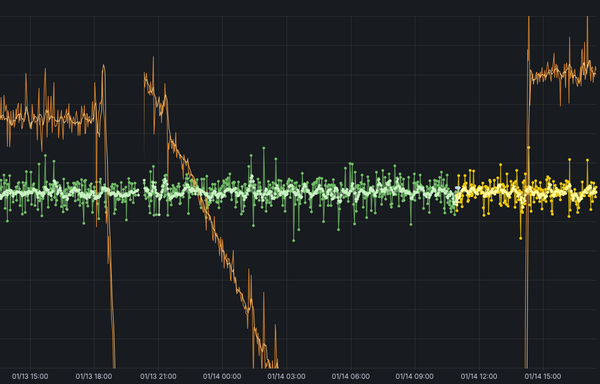Screen dimensions: 600x384
Task: Select the 01/13 21:00 axis tick label
Action: 158,376
